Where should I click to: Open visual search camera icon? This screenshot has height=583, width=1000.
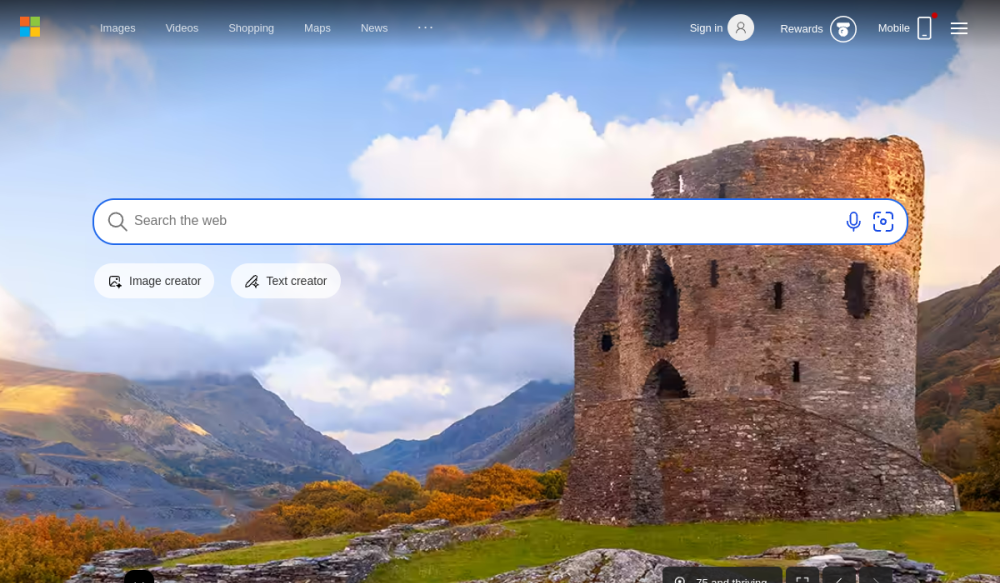click(883, 221)
